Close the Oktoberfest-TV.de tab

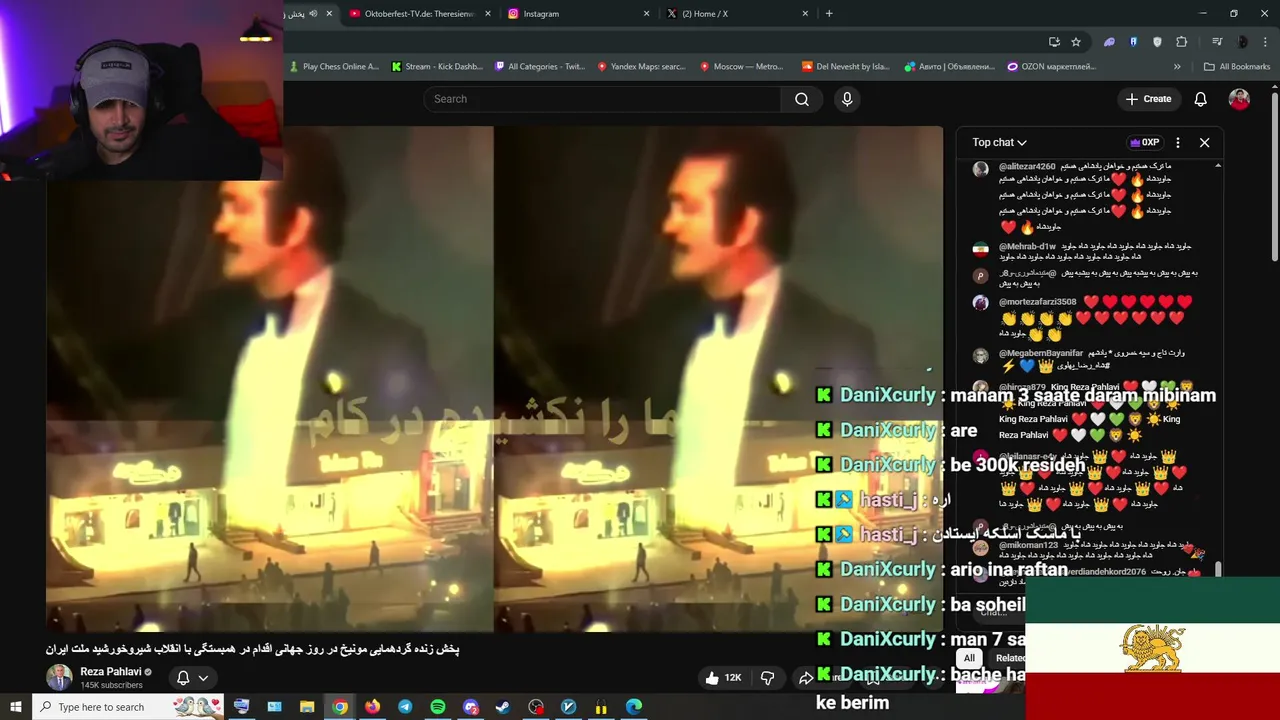488,14
